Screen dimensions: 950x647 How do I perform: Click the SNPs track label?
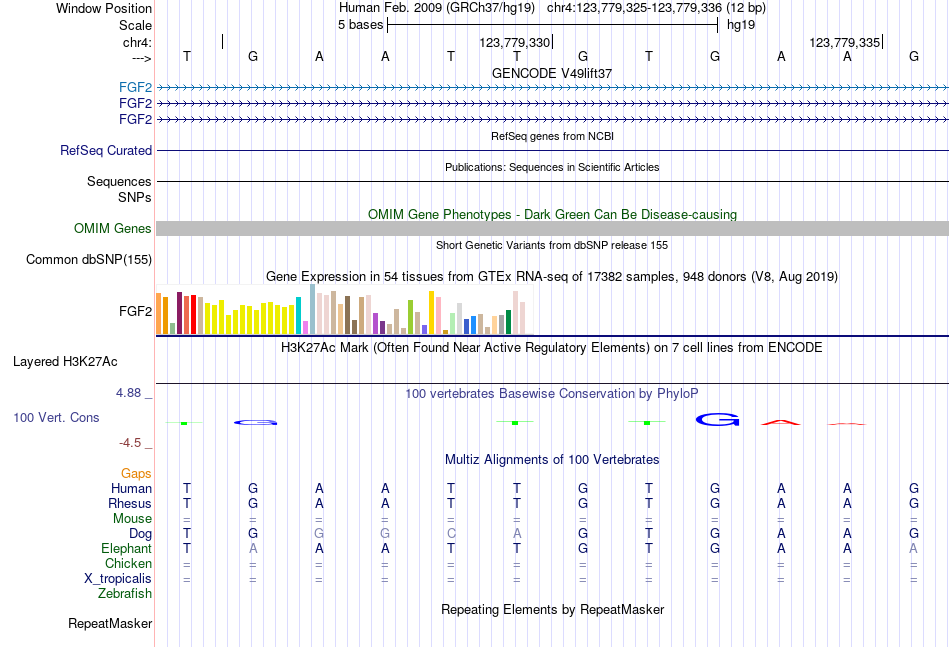[135, 197]
